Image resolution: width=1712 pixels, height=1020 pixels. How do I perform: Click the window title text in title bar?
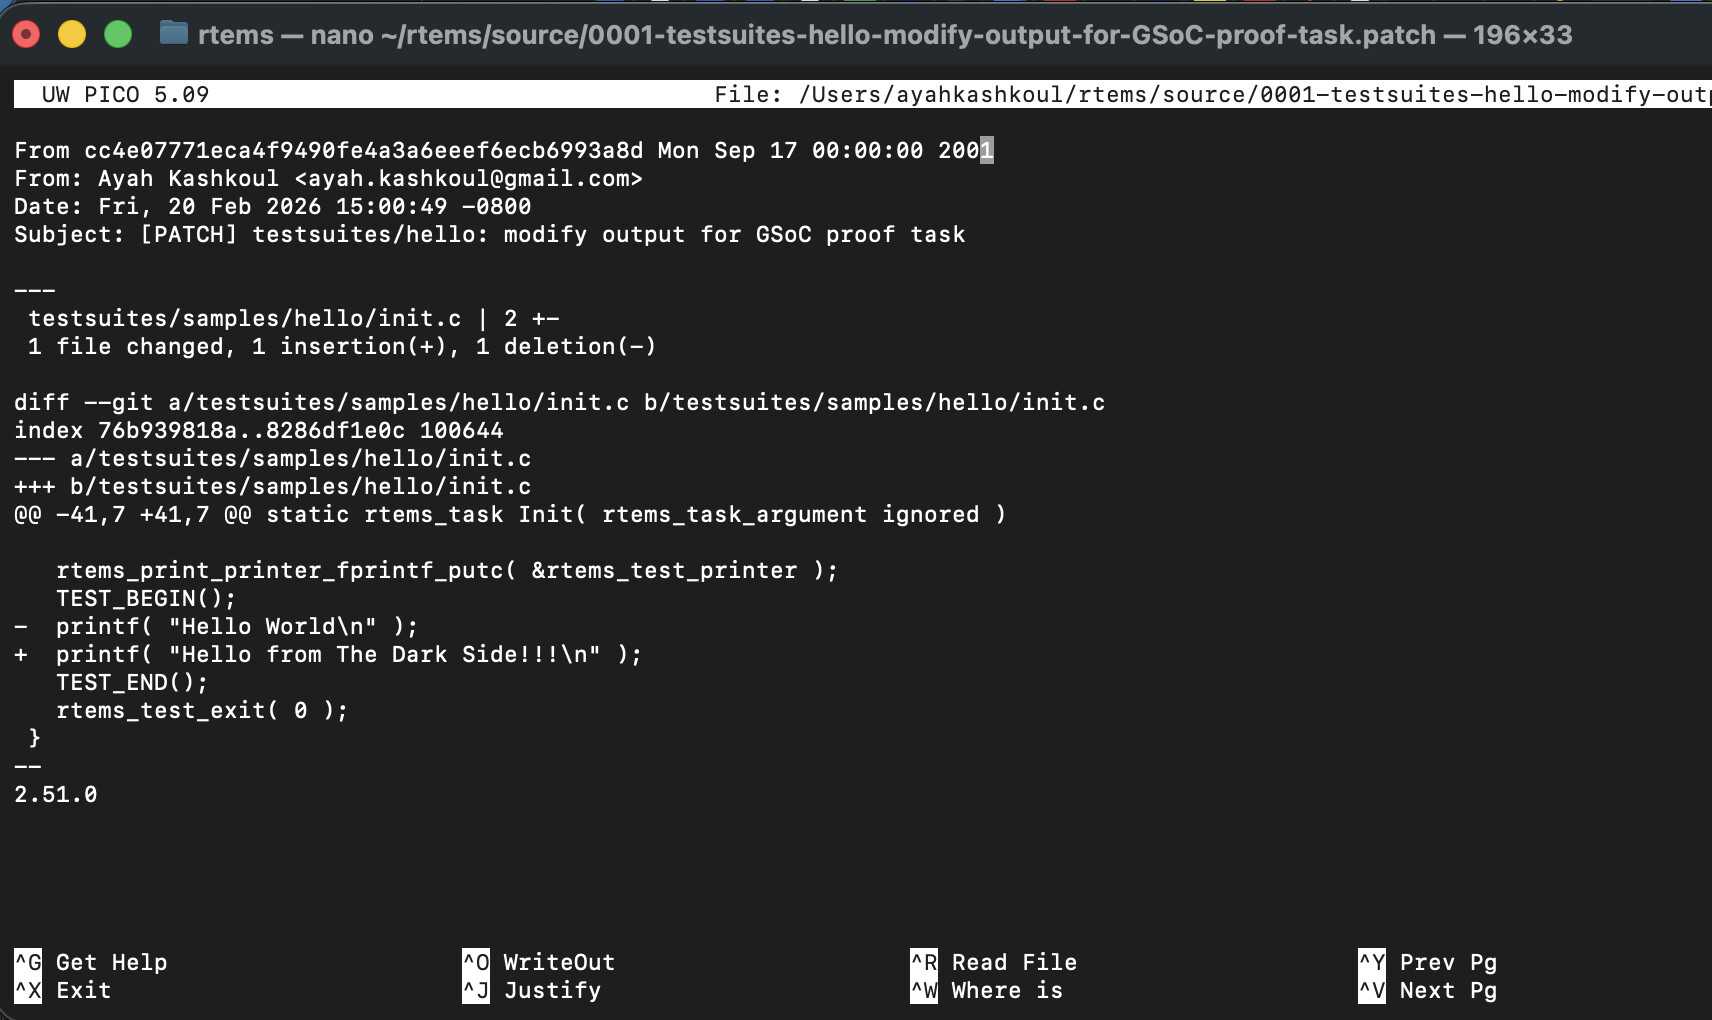pos(884,35)
